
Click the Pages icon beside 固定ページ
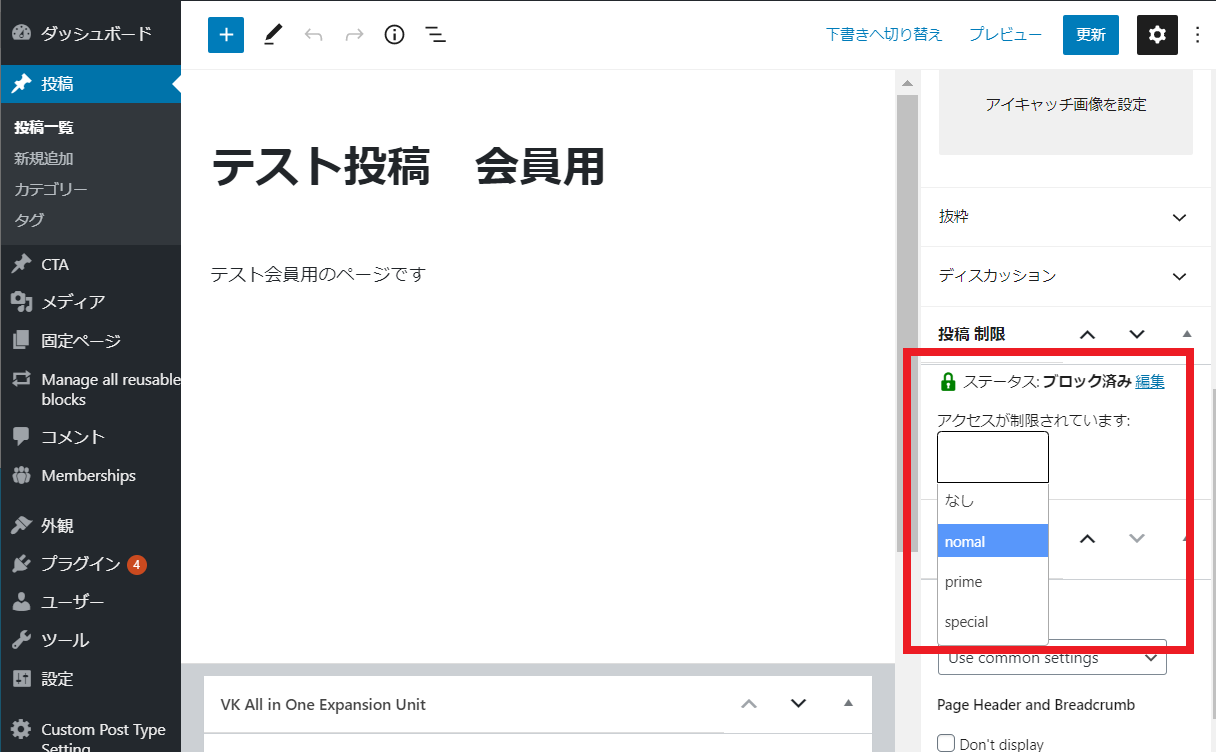(x=21, y=341)
